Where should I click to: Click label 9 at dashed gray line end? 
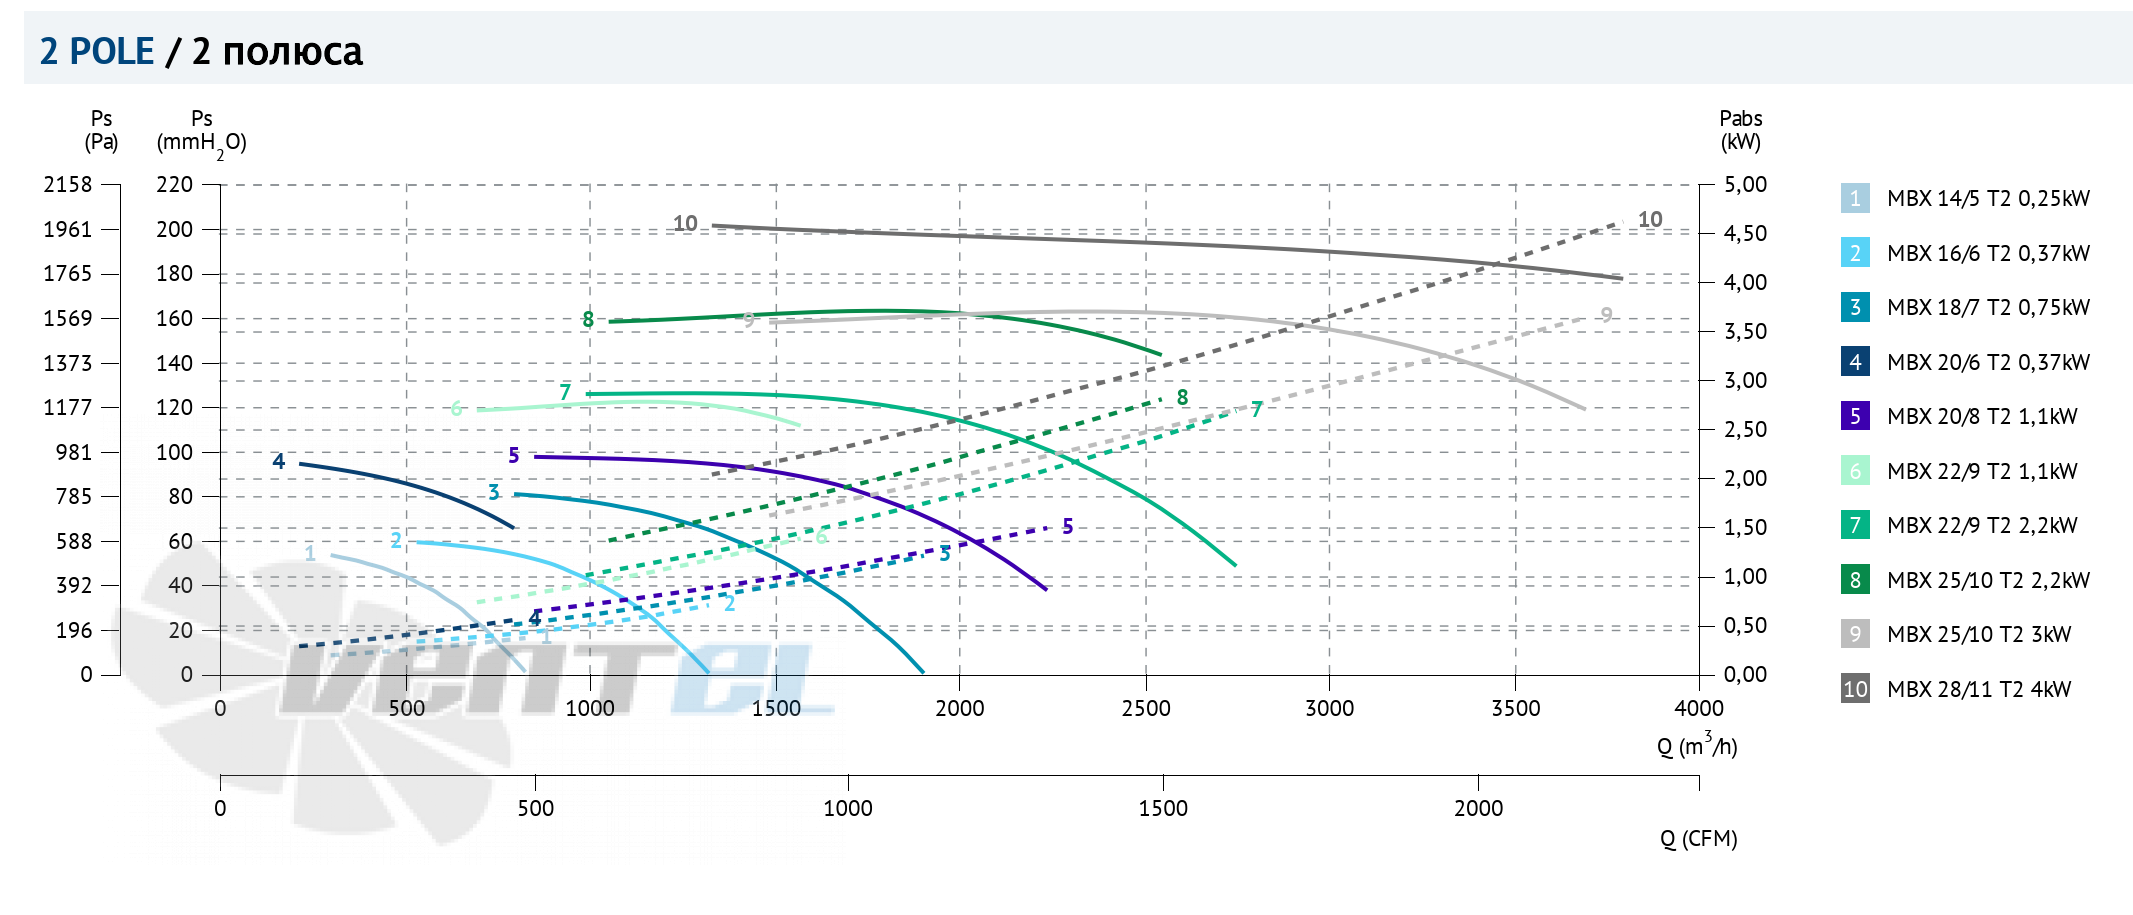point(1606,314)
